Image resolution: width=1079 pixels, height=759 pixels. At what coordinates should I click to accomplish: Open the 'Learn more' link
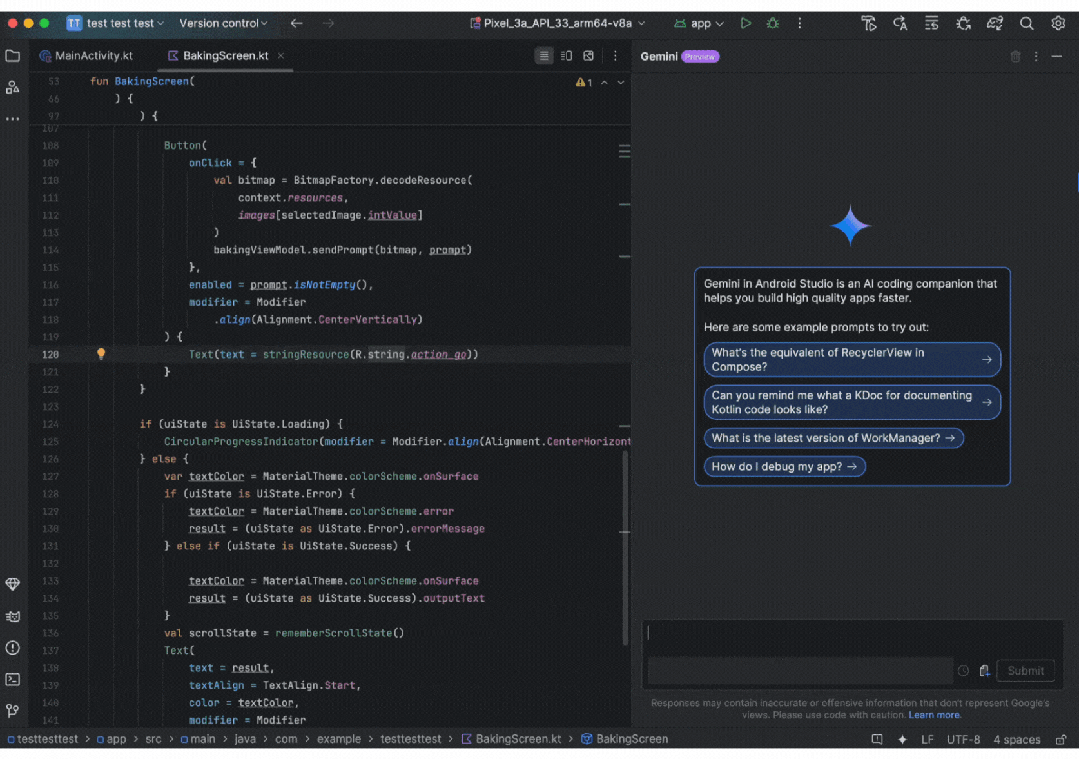point(934,715)
